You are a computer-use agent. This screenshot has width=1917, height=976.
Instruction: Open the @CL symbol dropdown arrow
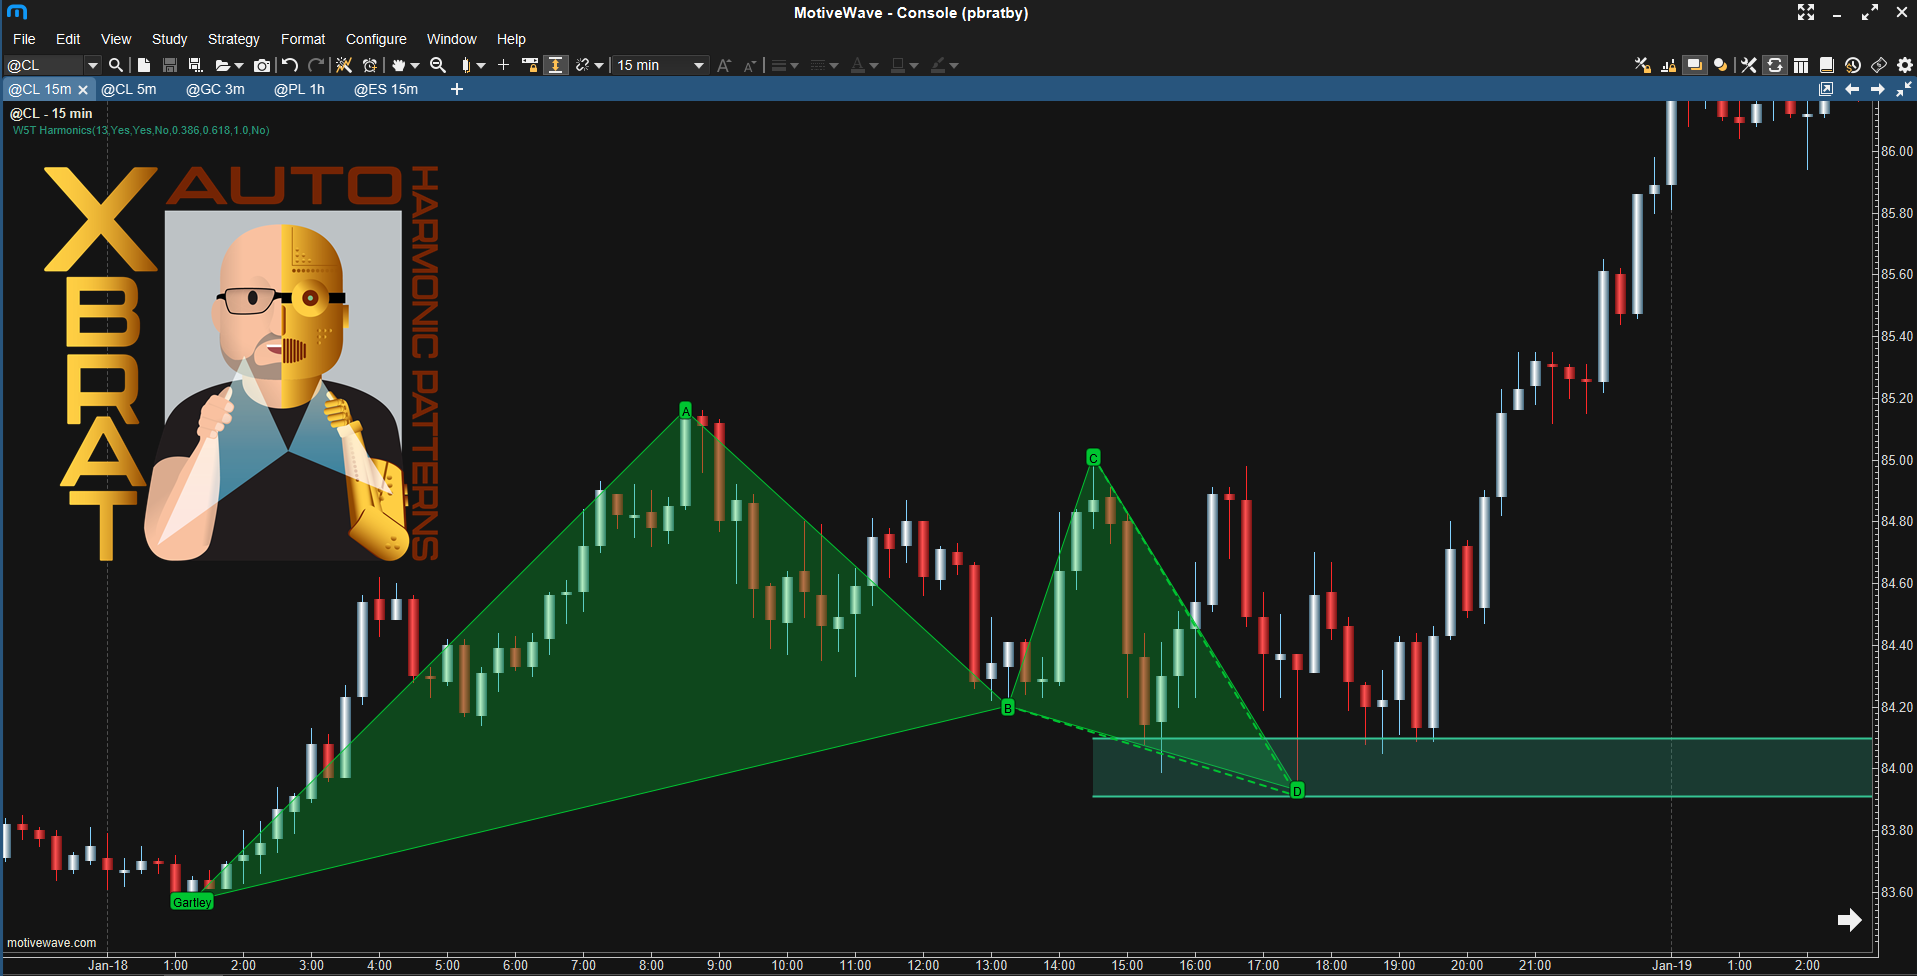point(93,65)
